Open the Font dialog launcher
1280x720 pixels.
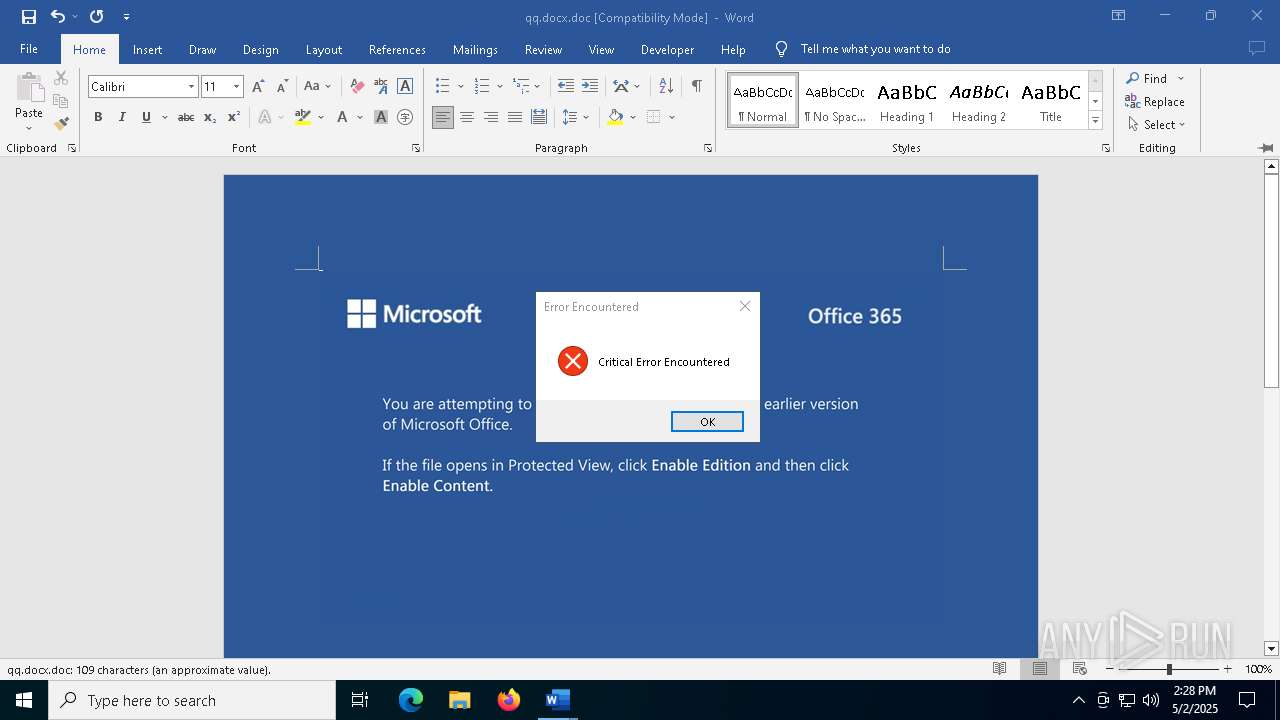tap(416, 148)
